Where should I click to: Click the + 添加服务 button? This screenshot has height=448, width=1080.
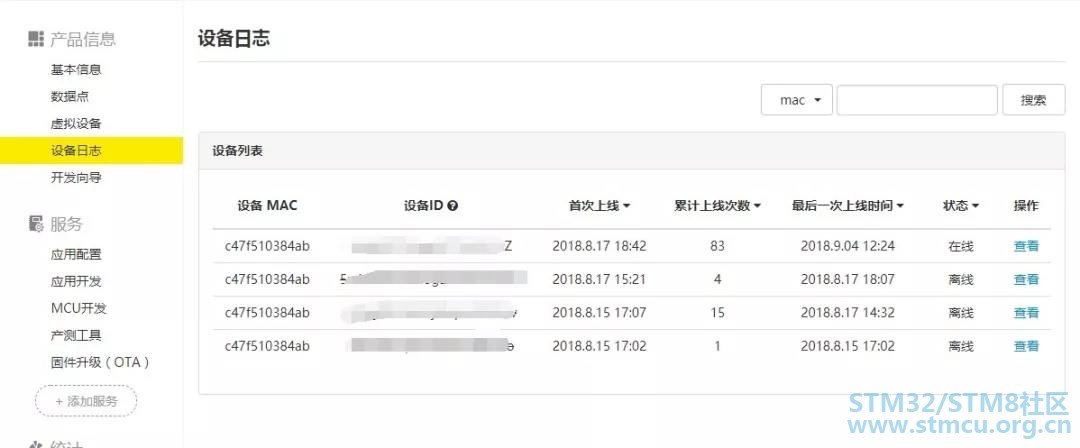[86, 401]
